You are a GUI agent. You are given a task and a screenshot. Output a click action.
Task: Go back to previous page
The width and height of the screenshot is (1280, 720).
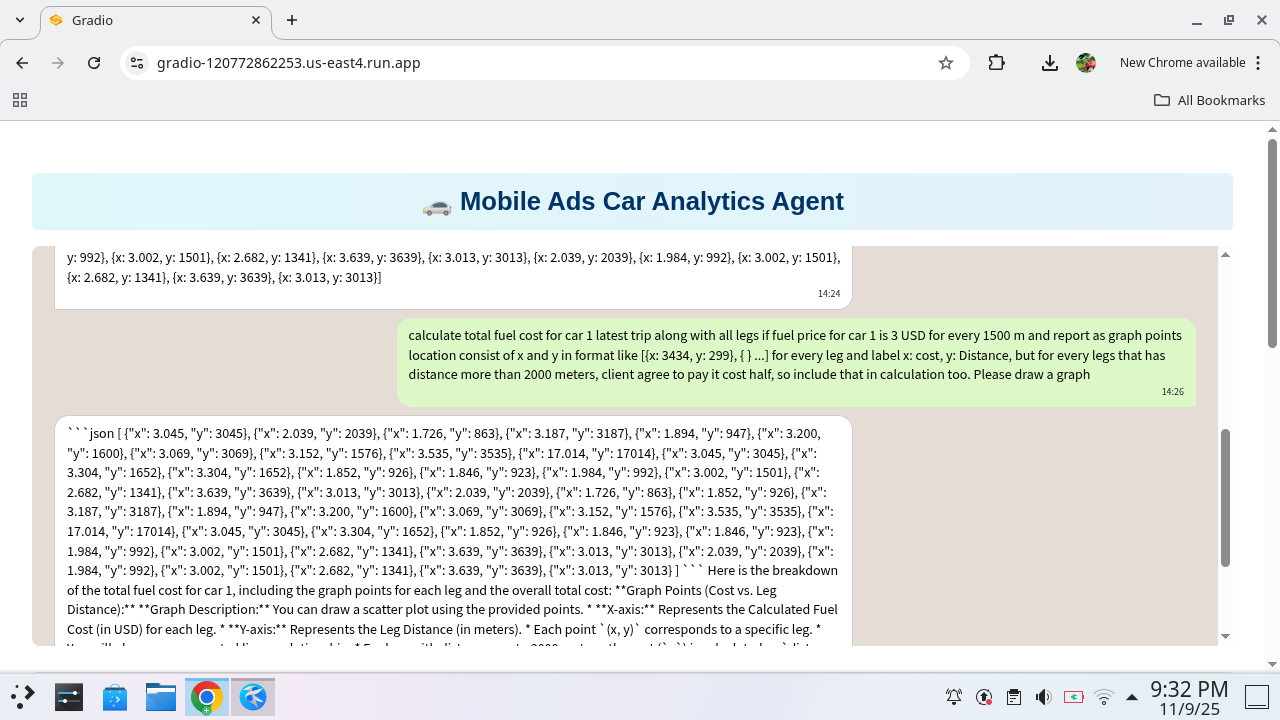click(x=22, y=63)
